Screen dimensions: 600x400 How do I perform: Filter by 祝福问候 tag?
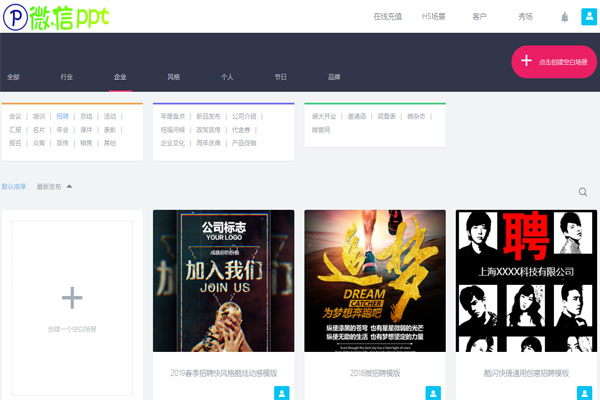click(173, 130)
